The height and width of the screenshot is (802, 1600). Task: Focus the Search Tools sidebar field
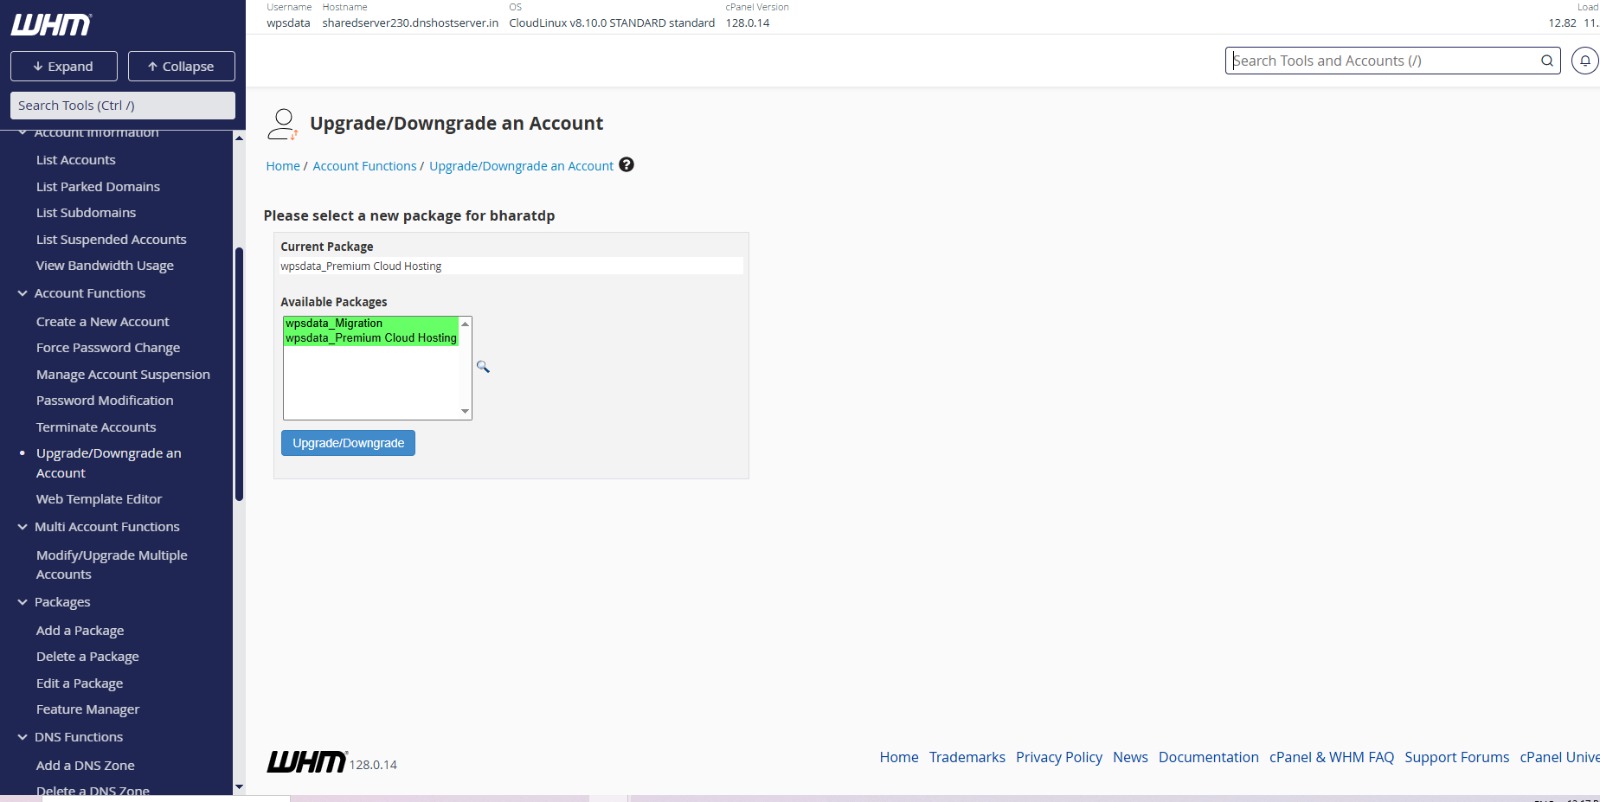[122, 106]
